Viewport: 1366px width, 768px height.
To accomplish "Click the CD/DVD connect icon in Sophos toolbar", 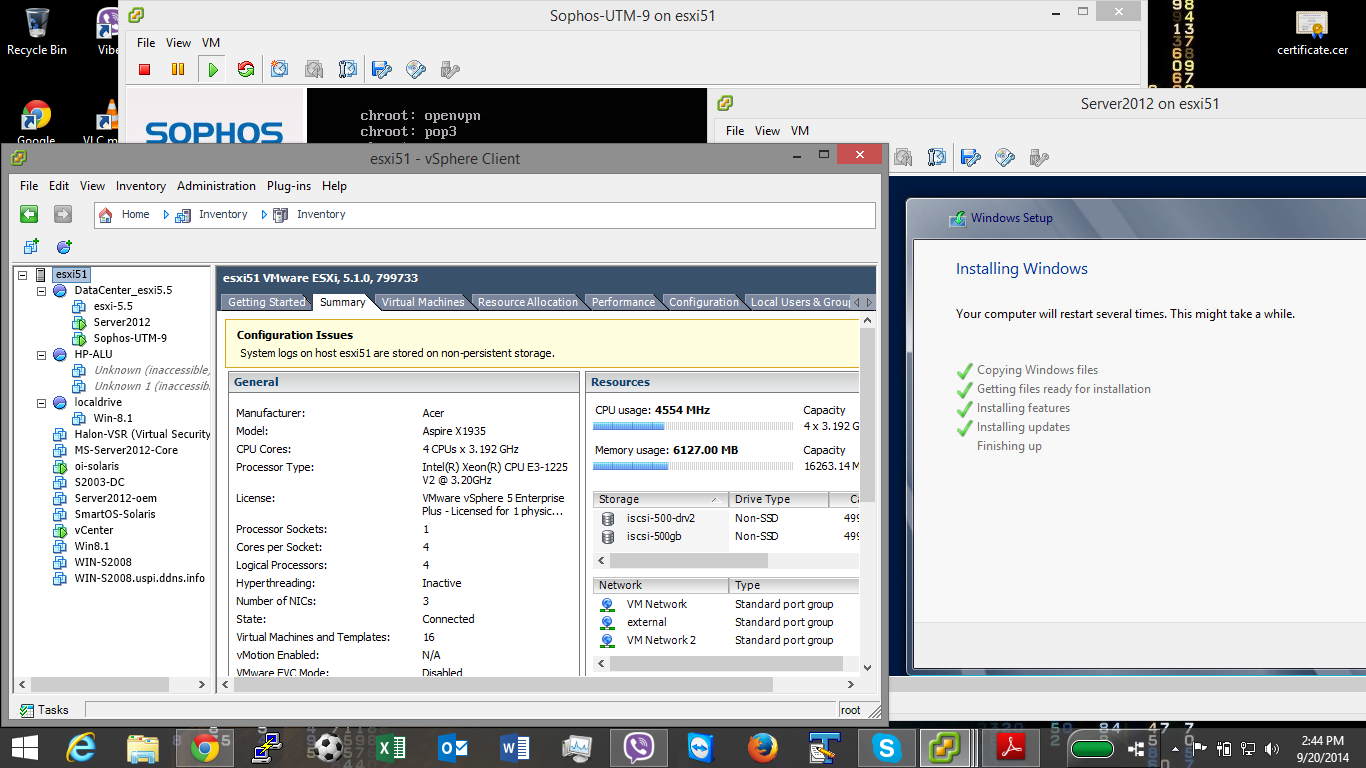I will pos(416,70).
